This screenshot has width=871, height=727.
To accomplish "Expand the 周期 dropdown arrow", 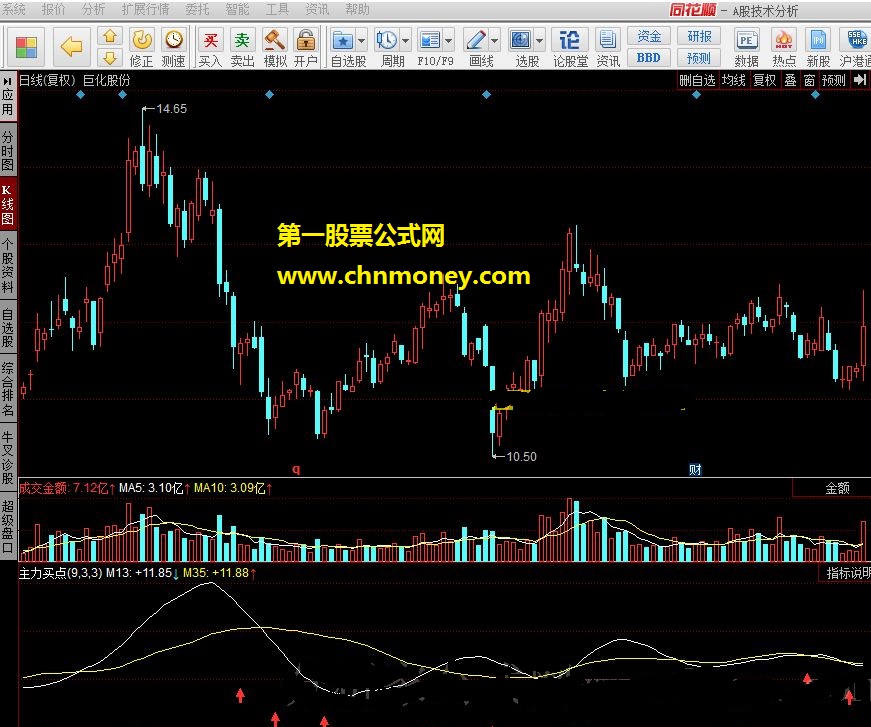I will tap(406, 41).
